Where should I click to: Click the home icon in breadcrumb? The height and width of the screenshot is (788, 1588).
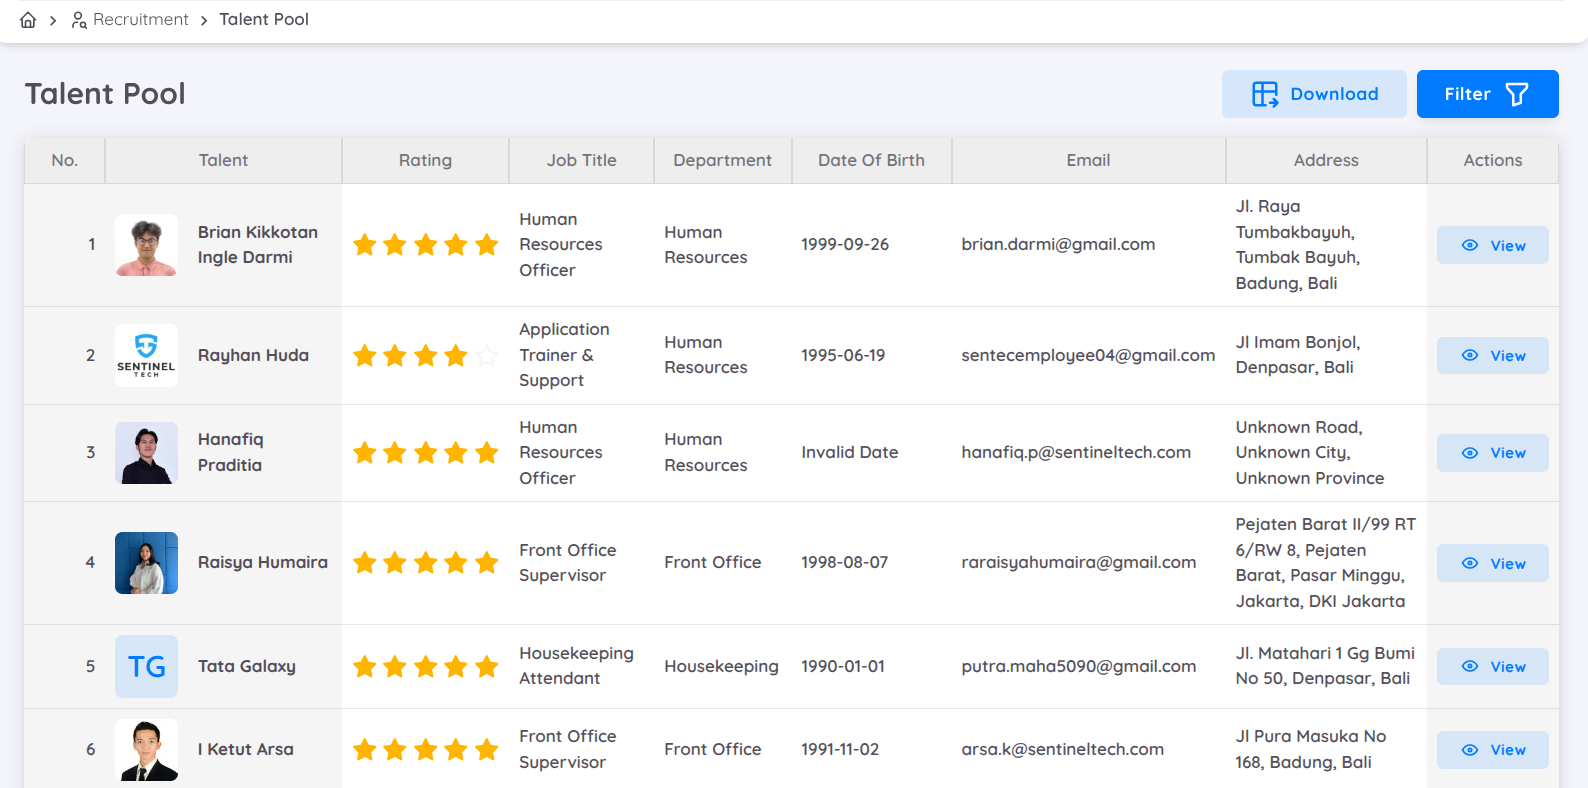click(x=28, y=20)
